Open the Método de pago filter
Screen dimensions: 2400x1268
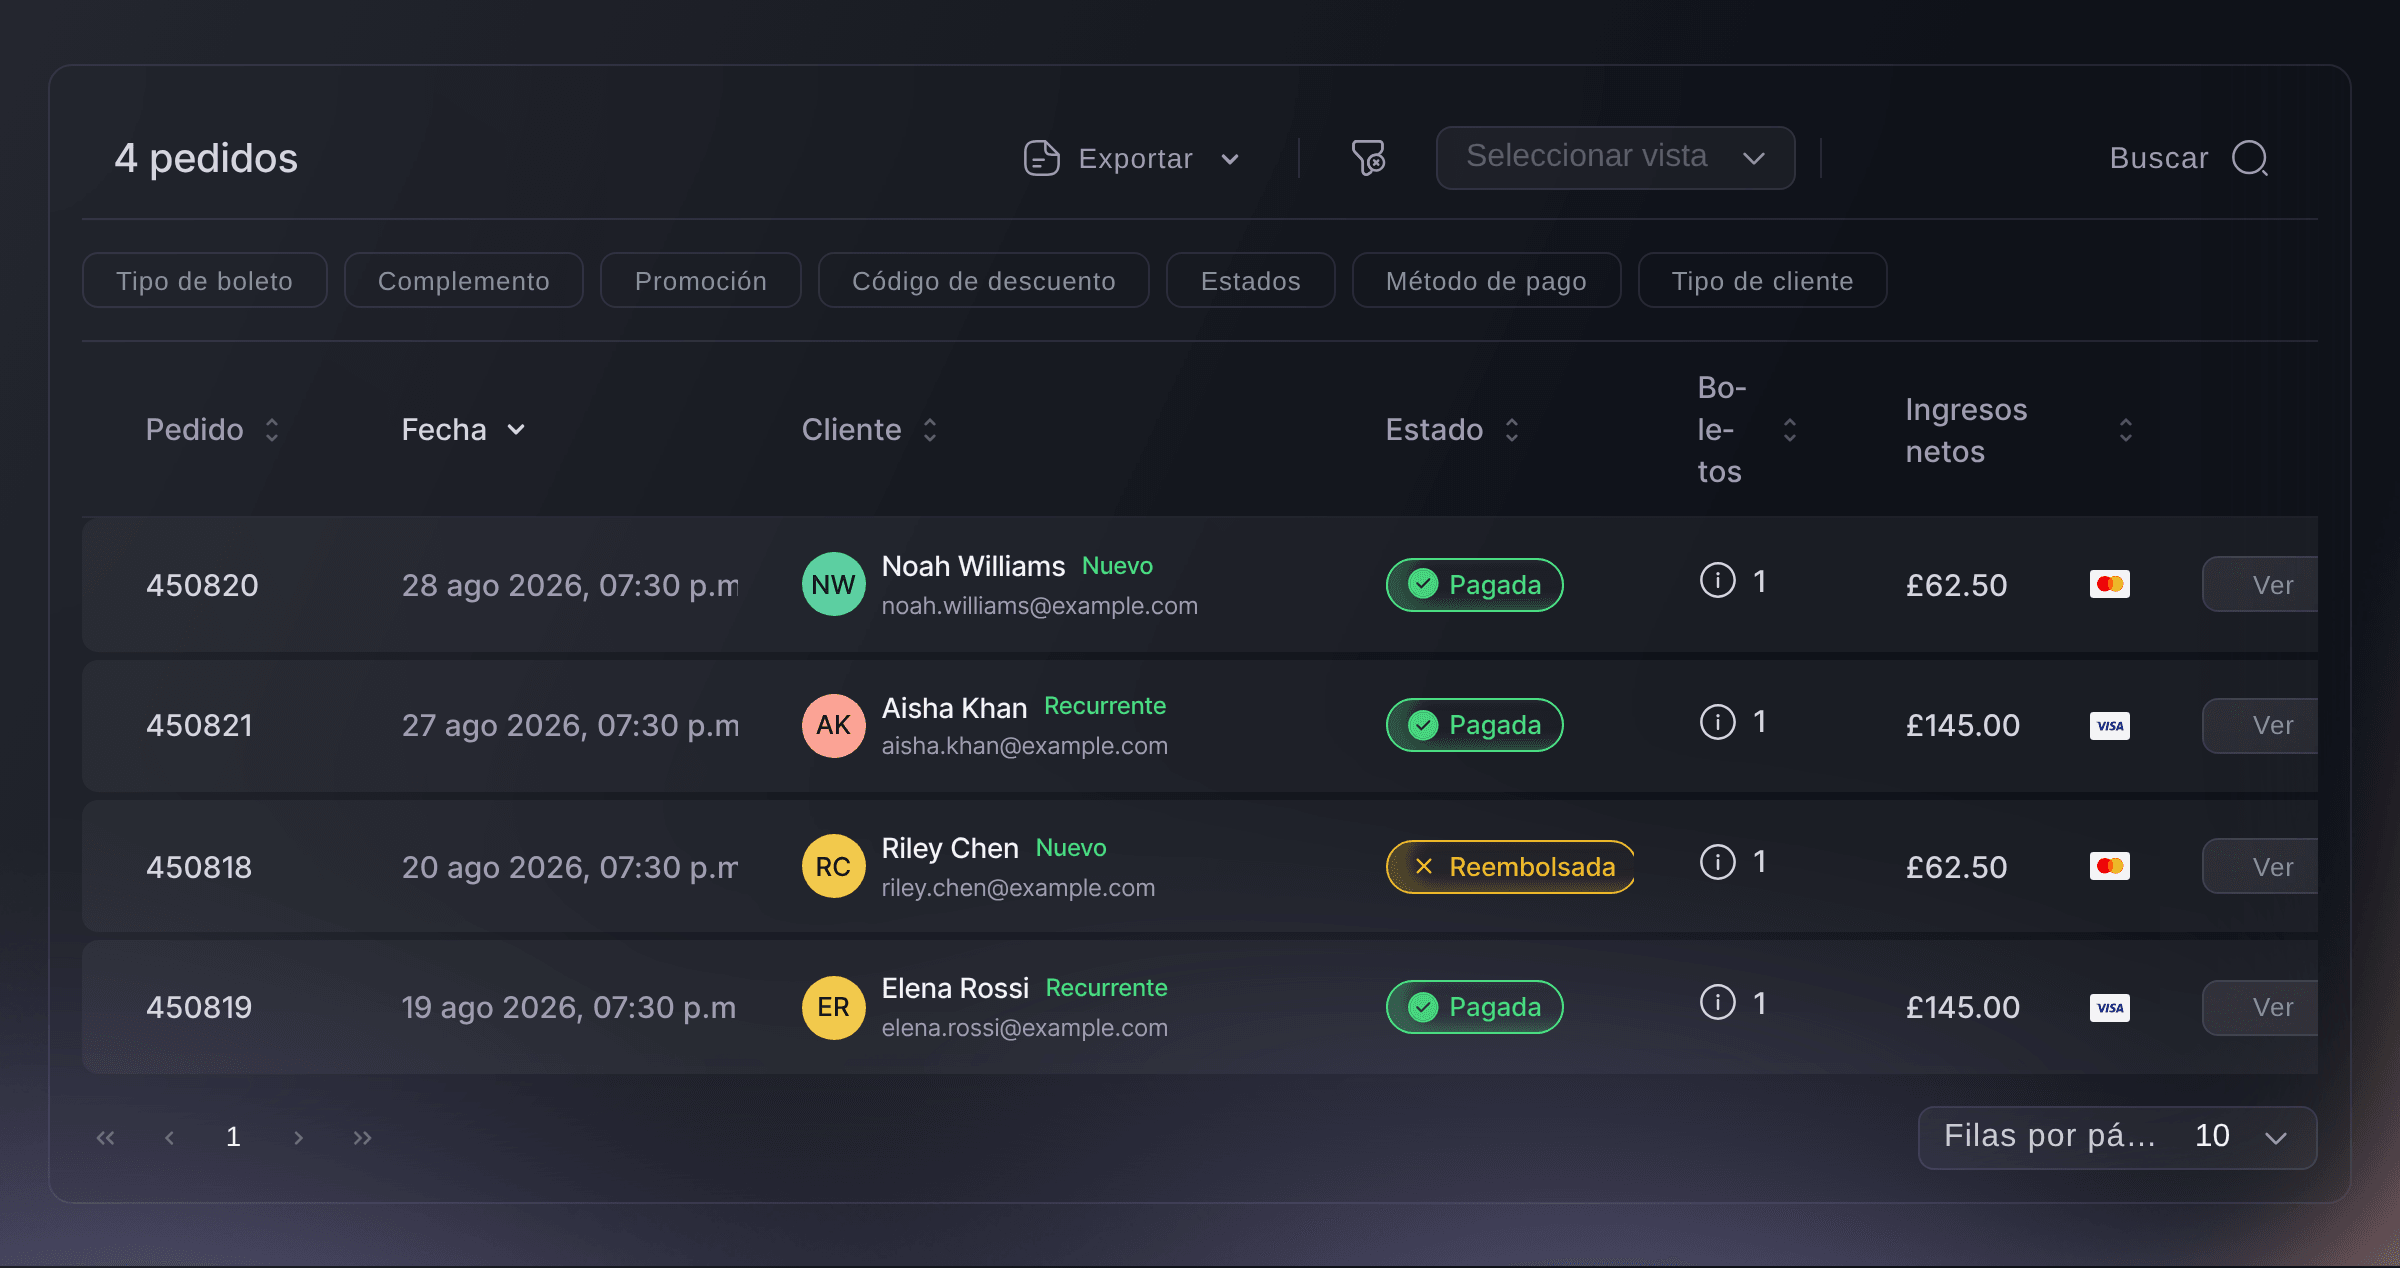point(1487,281)
